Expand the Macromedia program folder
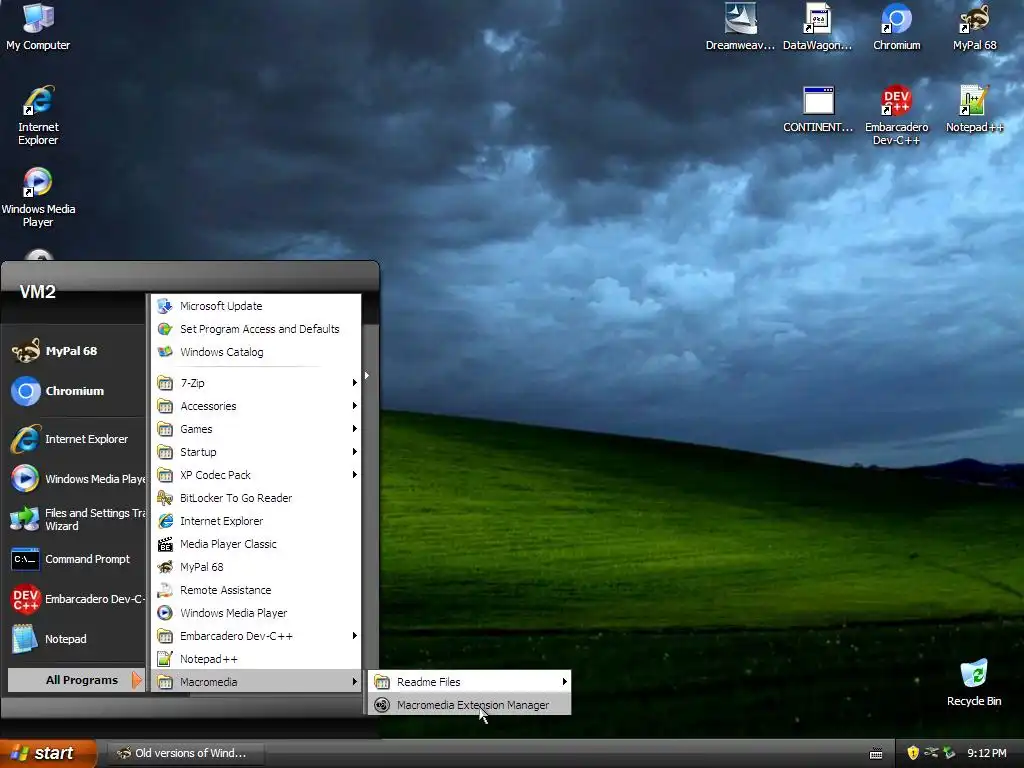The image size is (1024, 768). tap(256, 682)
